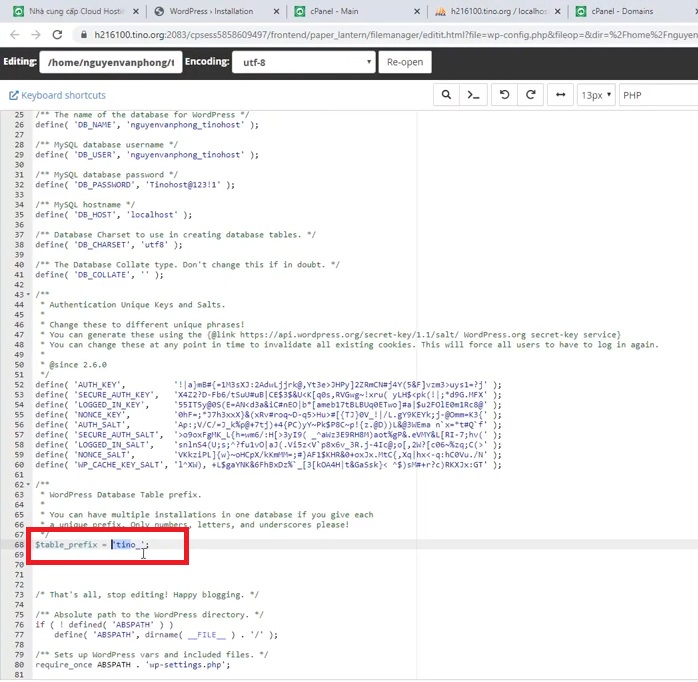This screenshot has width=698, height=682.
Task: Click the DB_CHARSET utf8 line
Action: (x=109, y=245)
